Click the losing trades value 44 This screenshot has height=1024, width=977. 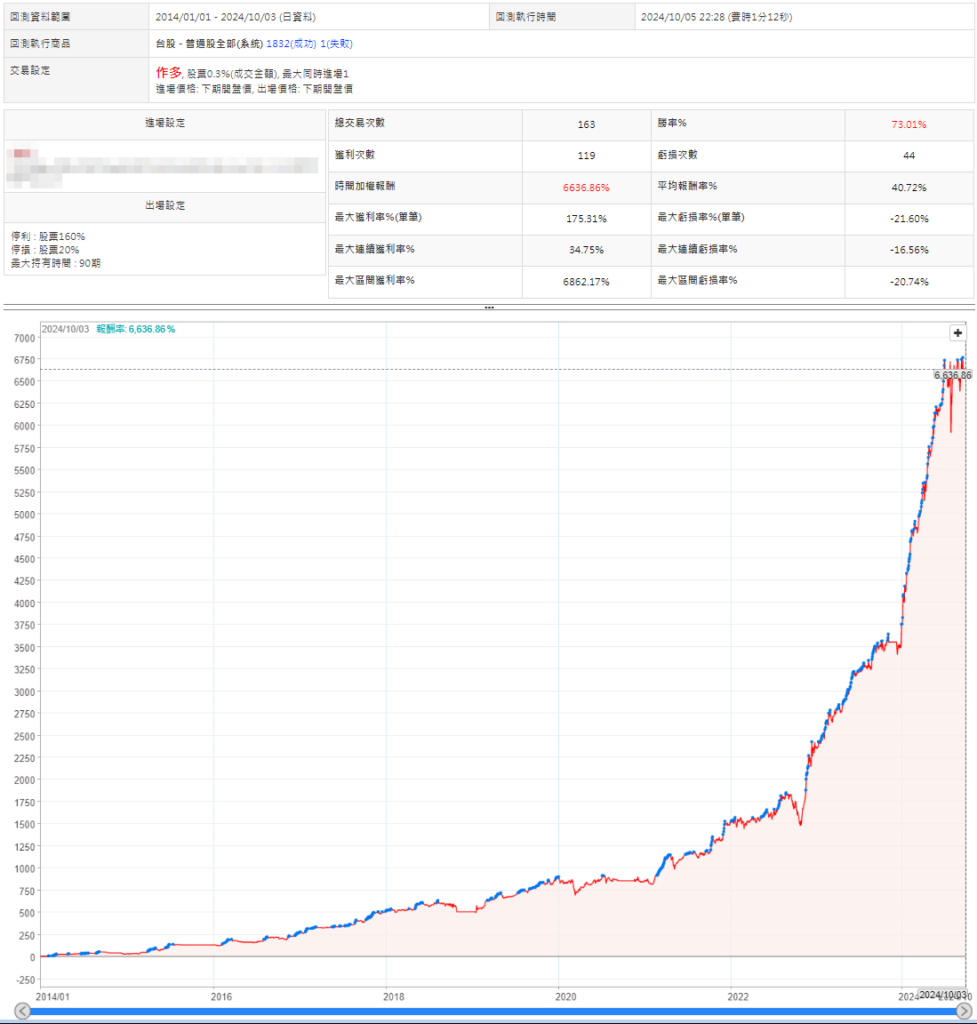point(909,155)
